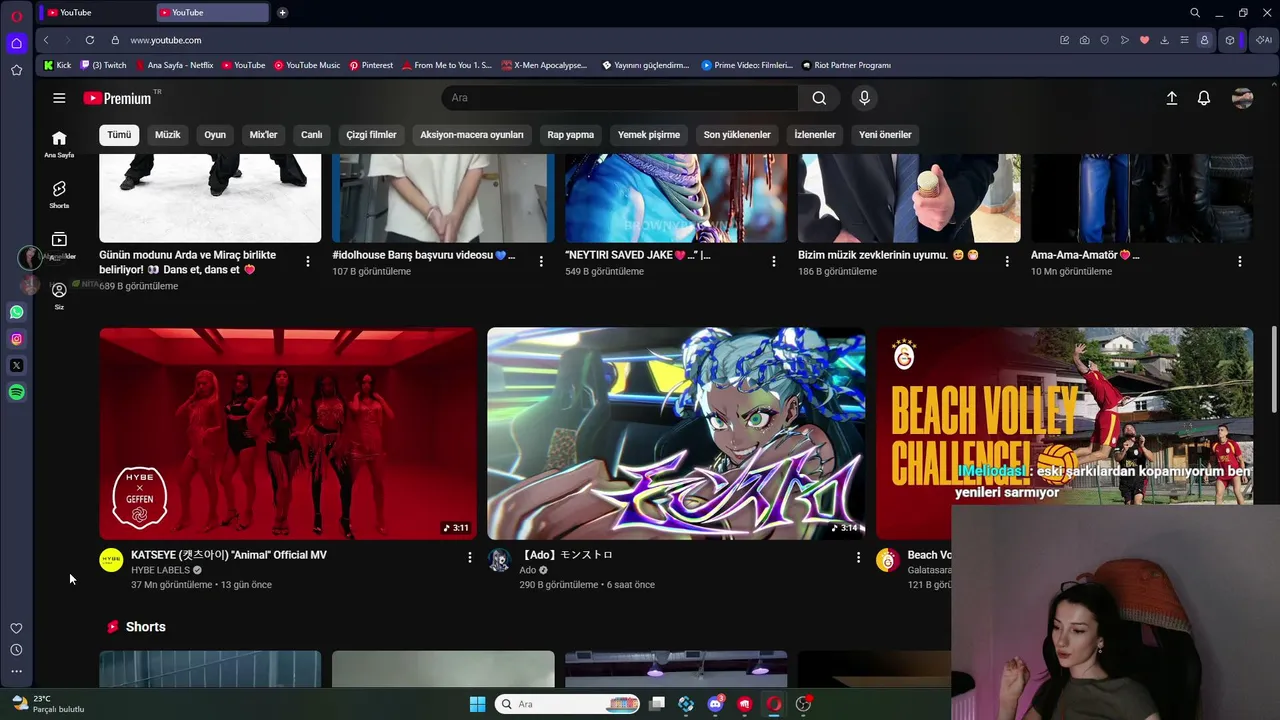Viewport: 1280px width, 720px height.
Task: Open WhatsApp in the Opera sidebar
Action: [x=16, y=312]
